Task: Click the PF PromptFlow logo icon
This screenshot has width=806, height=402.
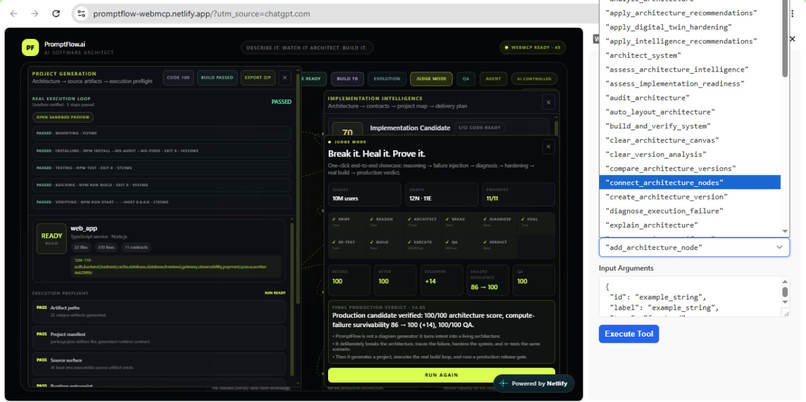Action: 30,48
